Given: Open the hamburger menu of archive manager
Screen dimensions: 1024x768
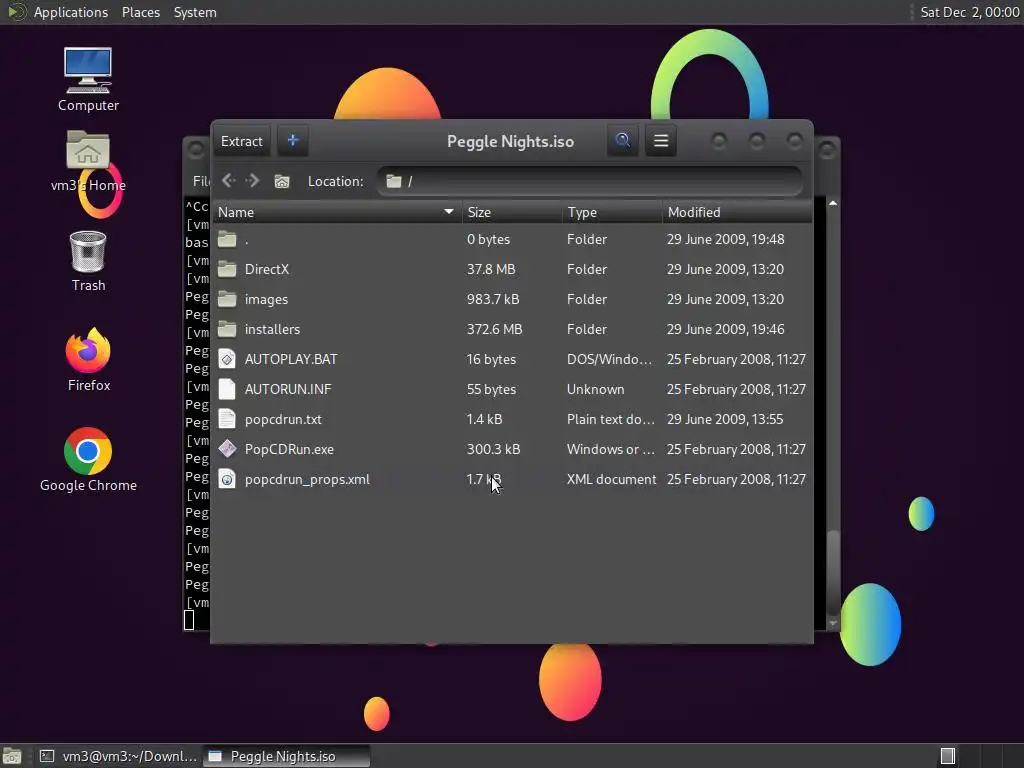Looking at the screenshot, I should click(x=661, y=141).
